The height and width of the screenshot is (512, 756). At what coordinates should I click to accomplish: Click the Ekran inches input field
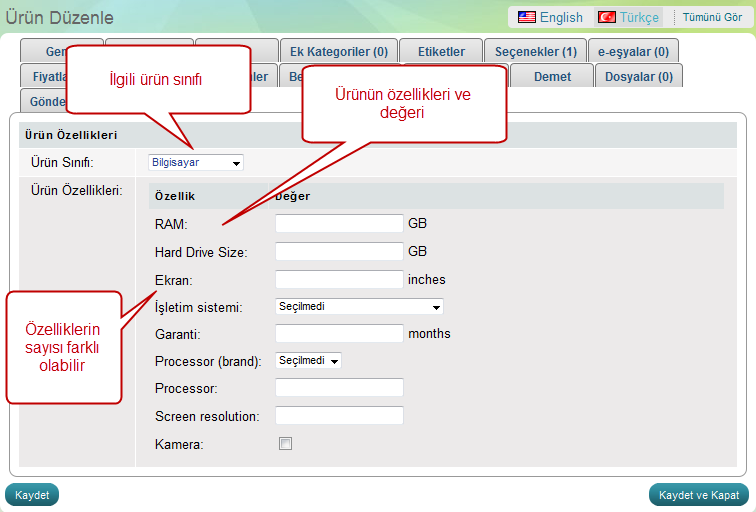tap(339, 279)
